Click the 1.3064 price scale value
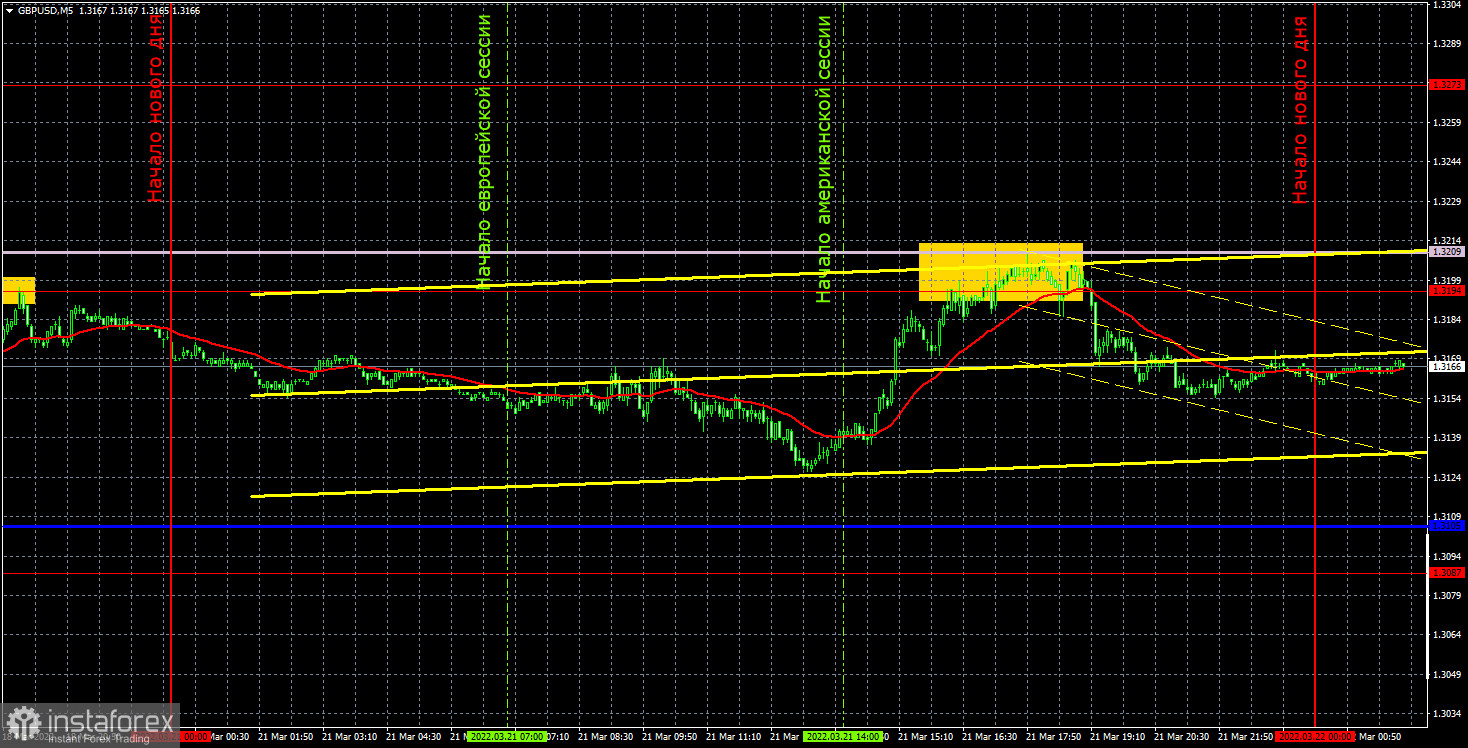This screenshot has width=1468, height=748. 1446,635
